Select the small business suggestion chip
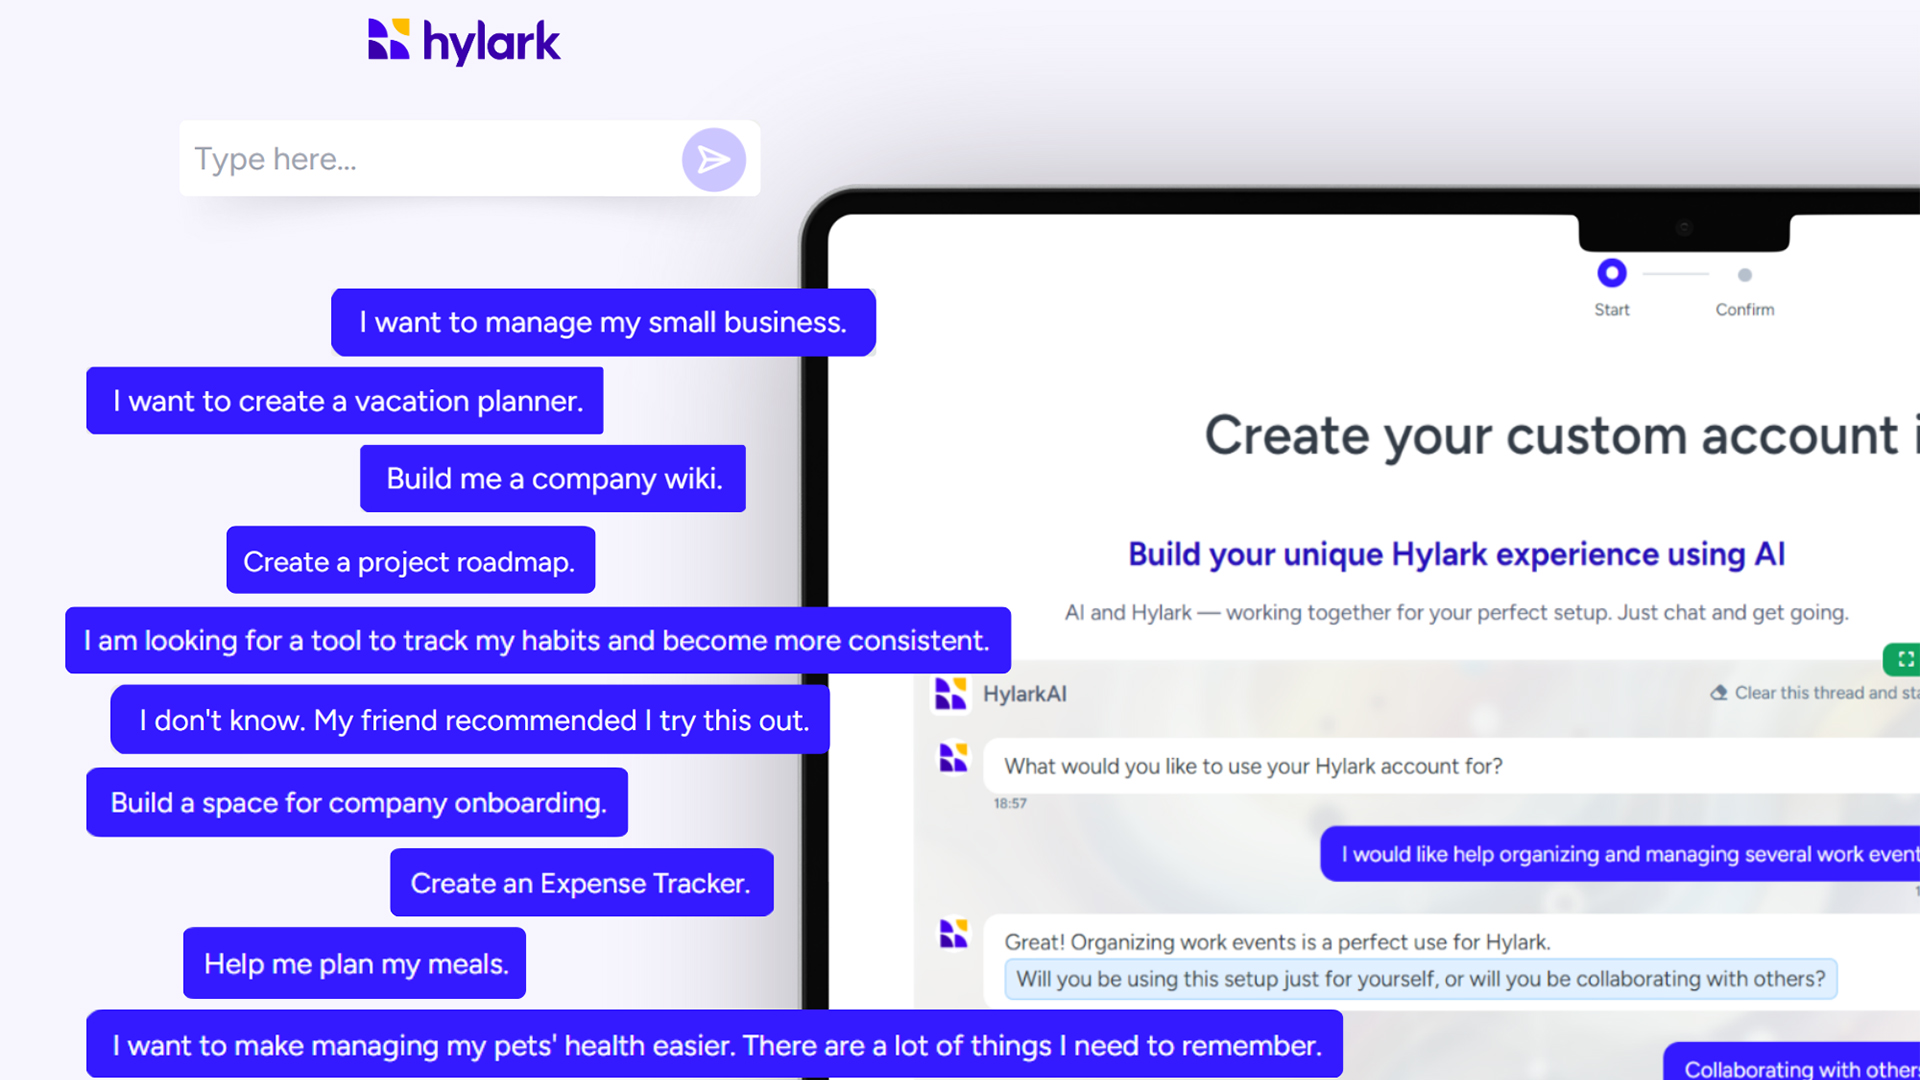The height and width of the screenshot is (1080, 1920). click(603, 322)
